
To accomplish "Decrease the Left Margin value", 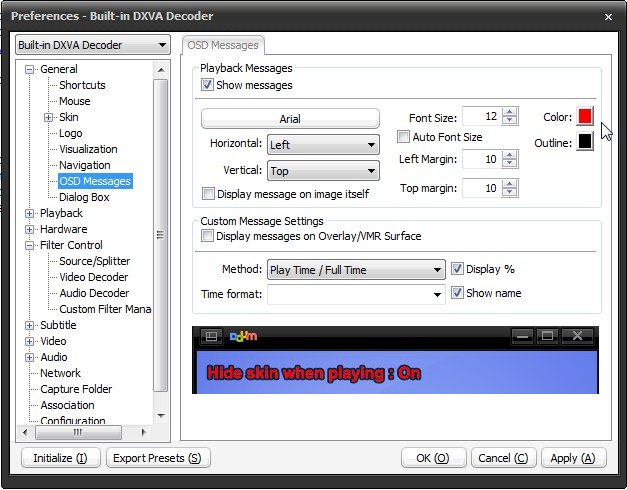I will coord(509,163).
